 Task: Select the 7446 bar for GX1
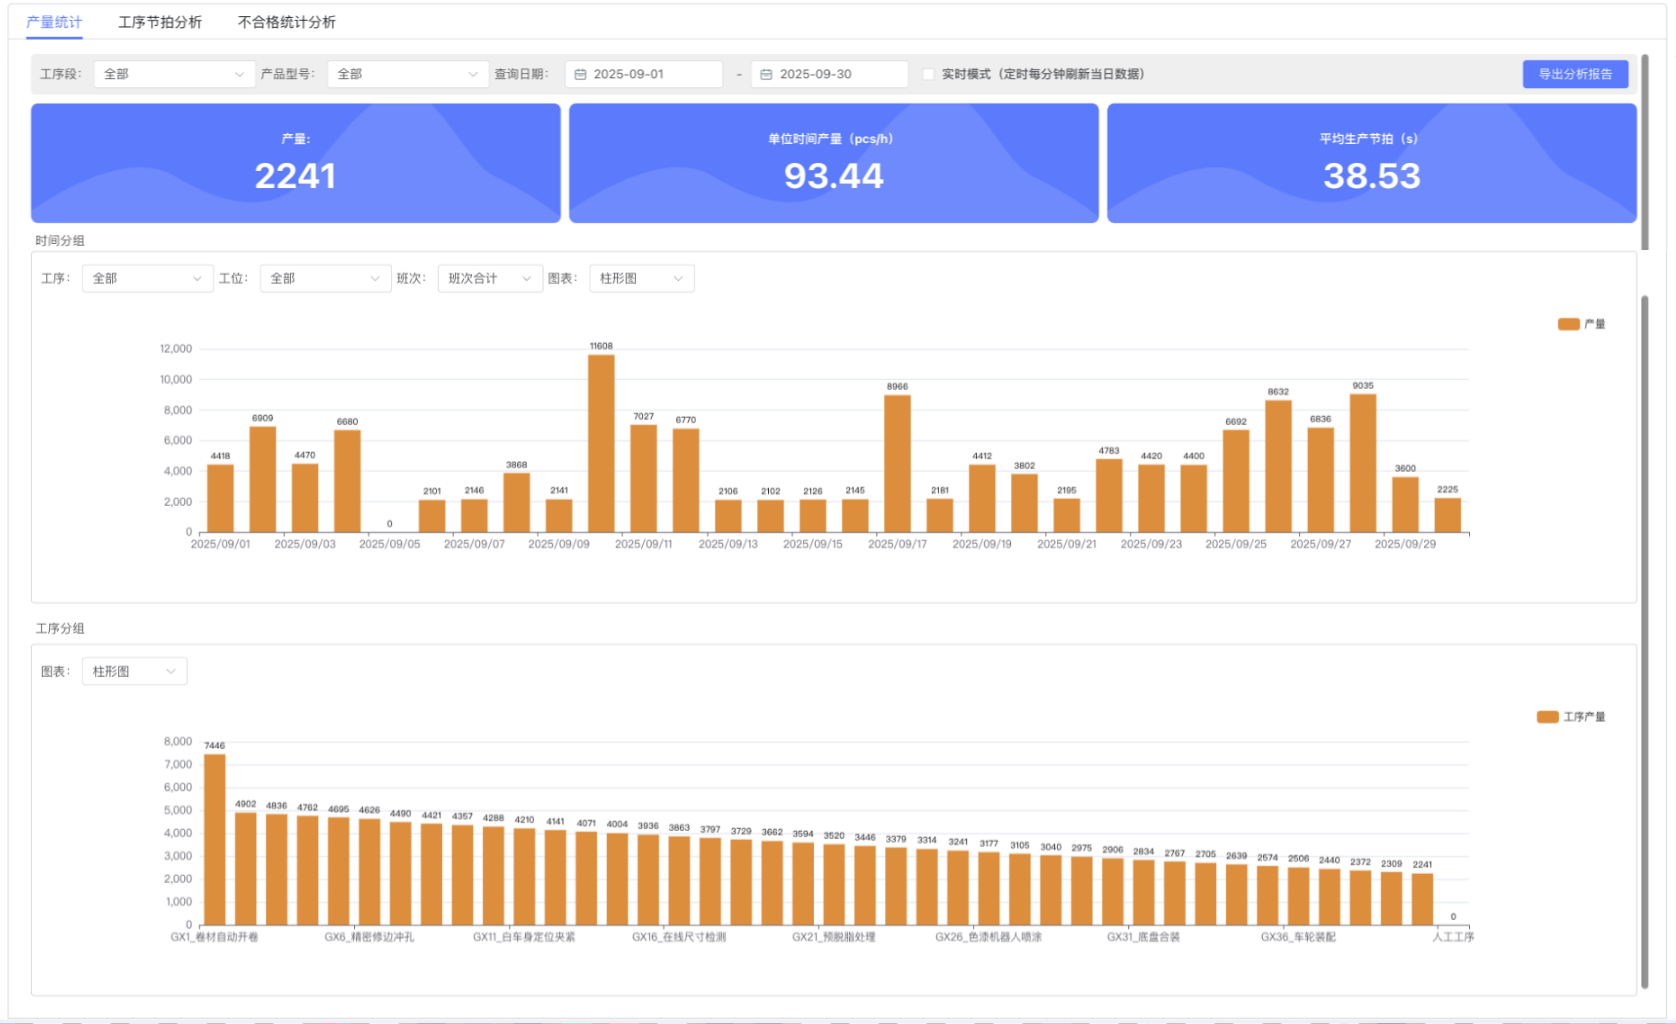[214, 839]
